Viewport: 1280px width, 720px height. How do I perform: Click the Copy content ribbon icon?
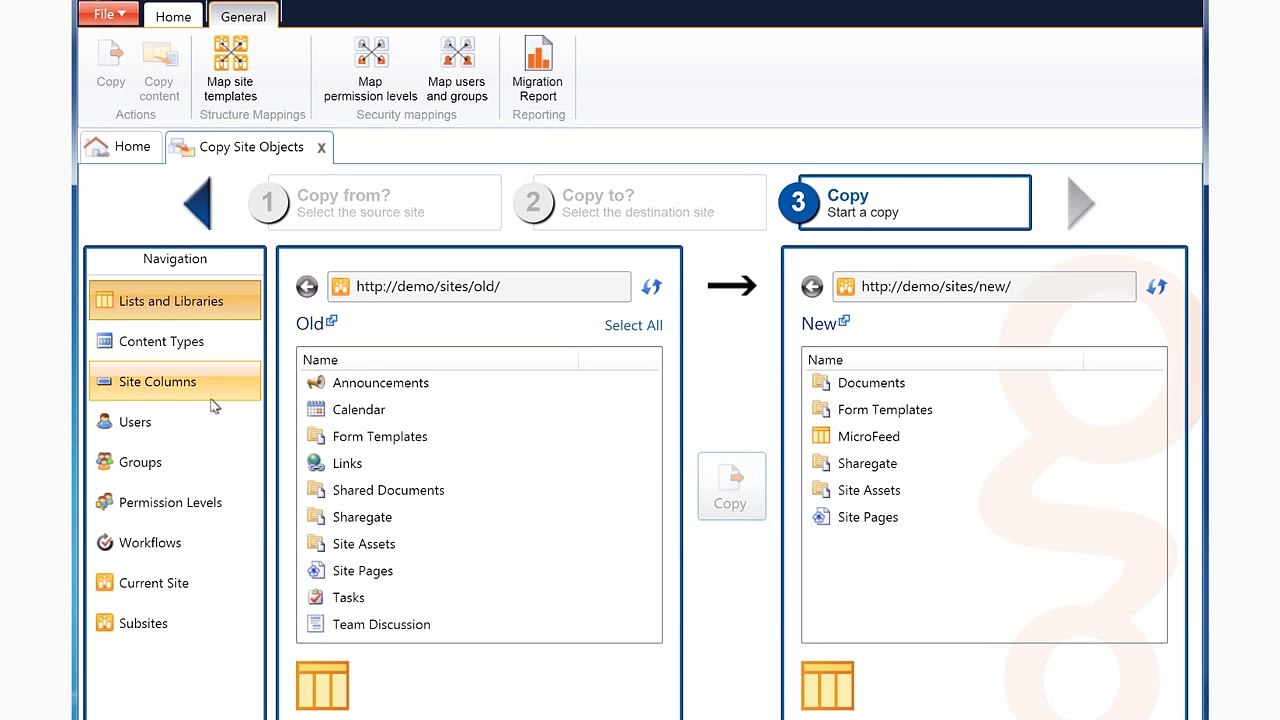159,70
